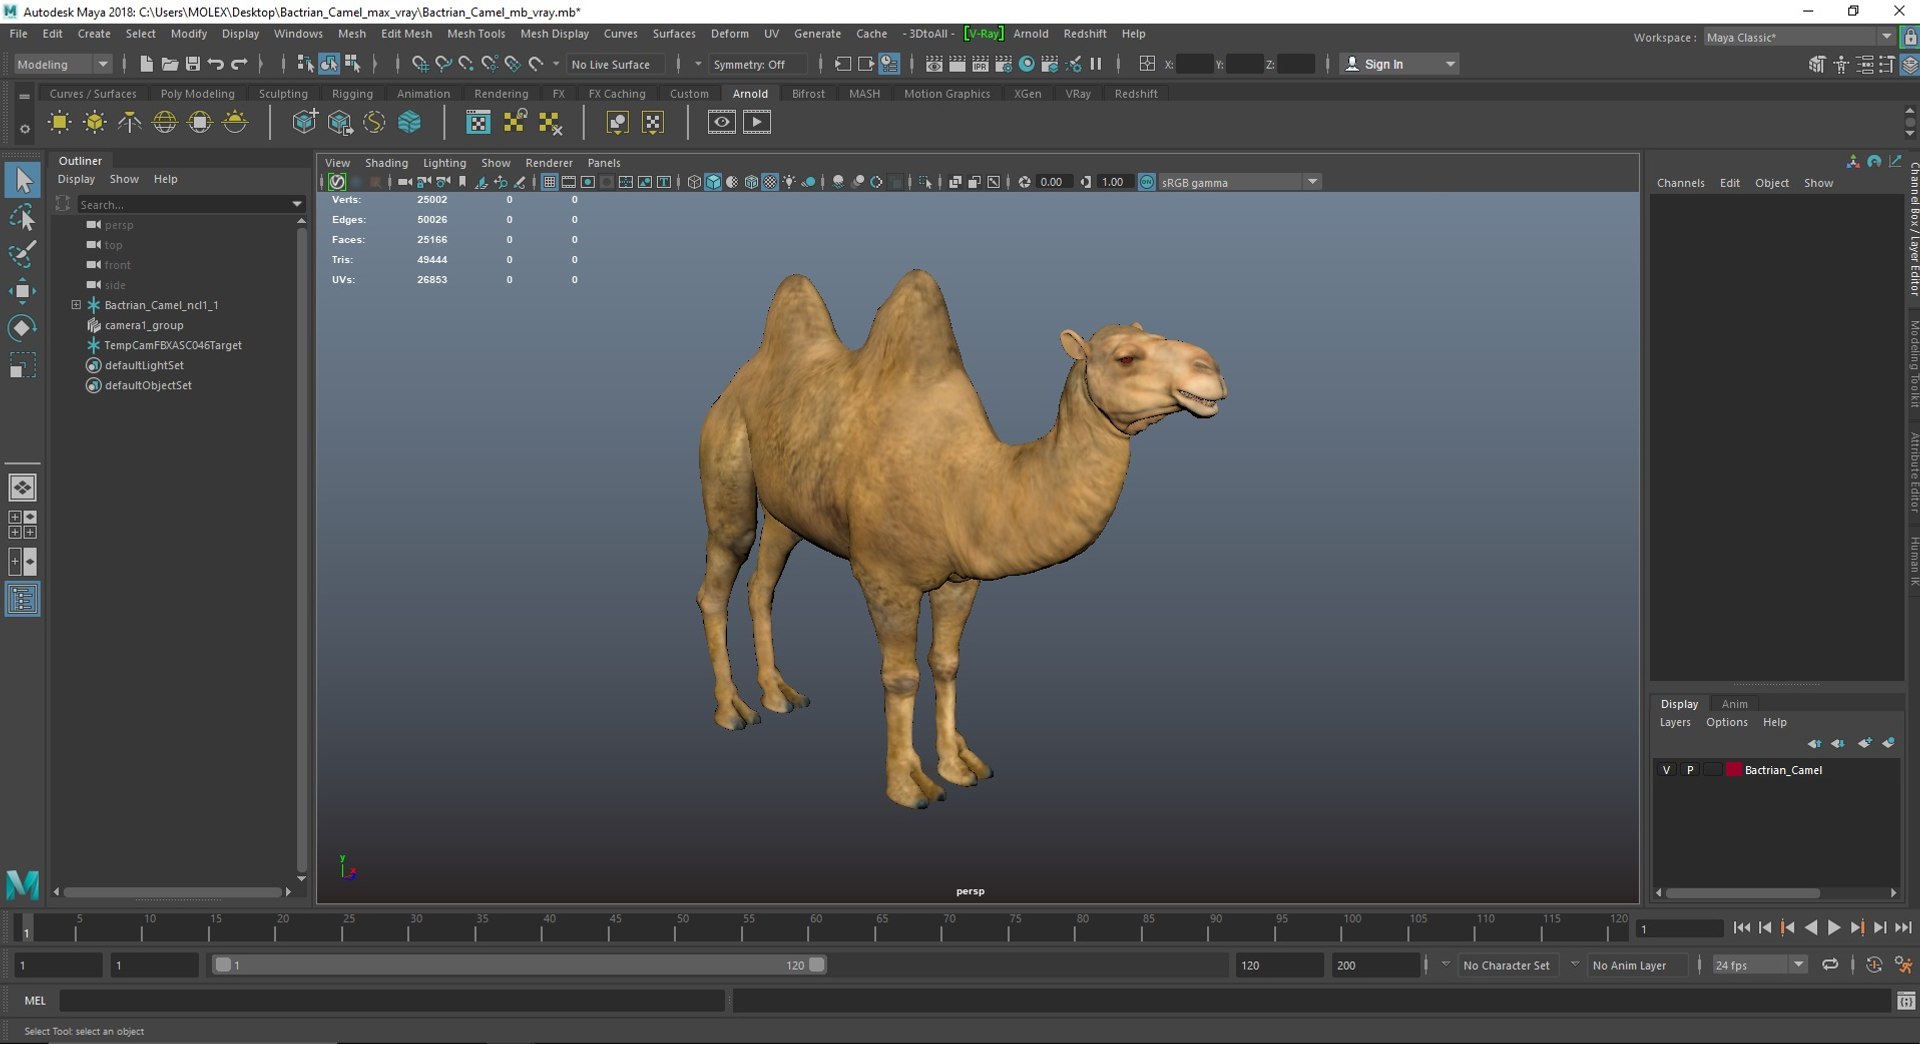Open the 24 fps frame rate dropdown
This screenshot has height=1044, width=1920.
[1759, 965]
